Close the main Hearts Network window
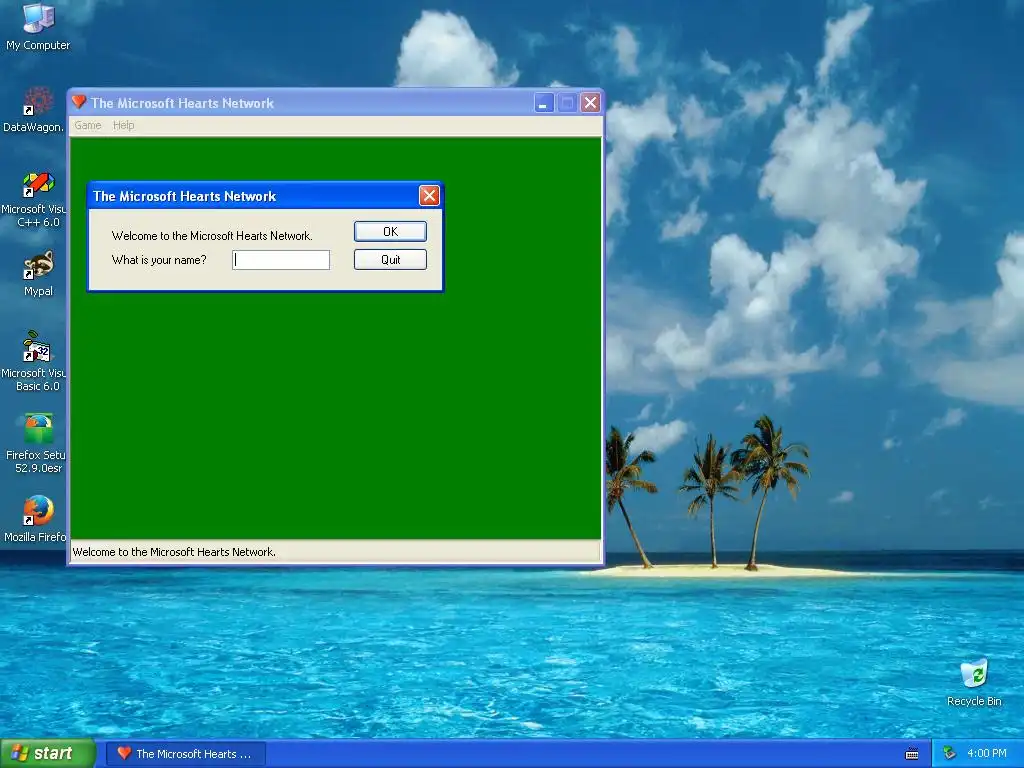Image resolution: width=1024 pixels, height=768 pixels. [x=590, y=103]
